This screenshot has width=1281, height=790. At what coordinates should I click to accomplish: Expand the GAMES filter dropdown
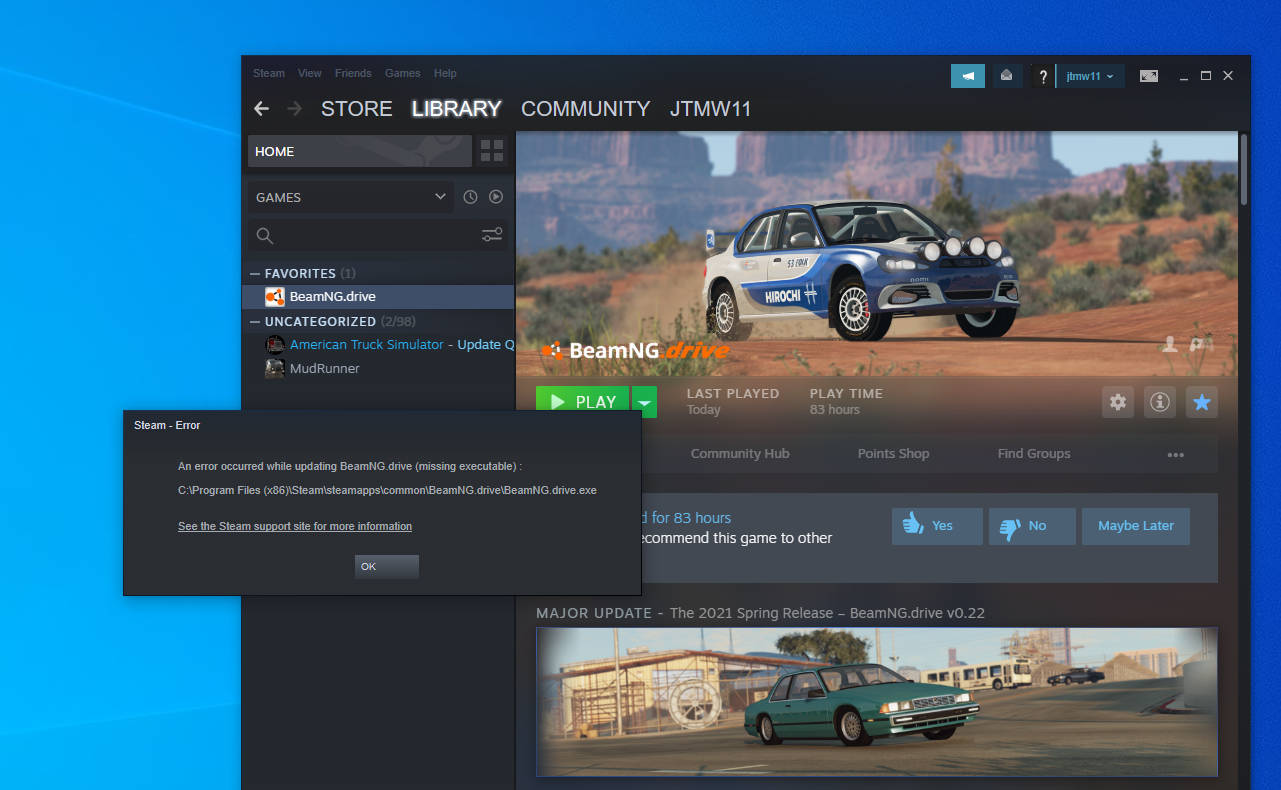(x=351, y=197)
